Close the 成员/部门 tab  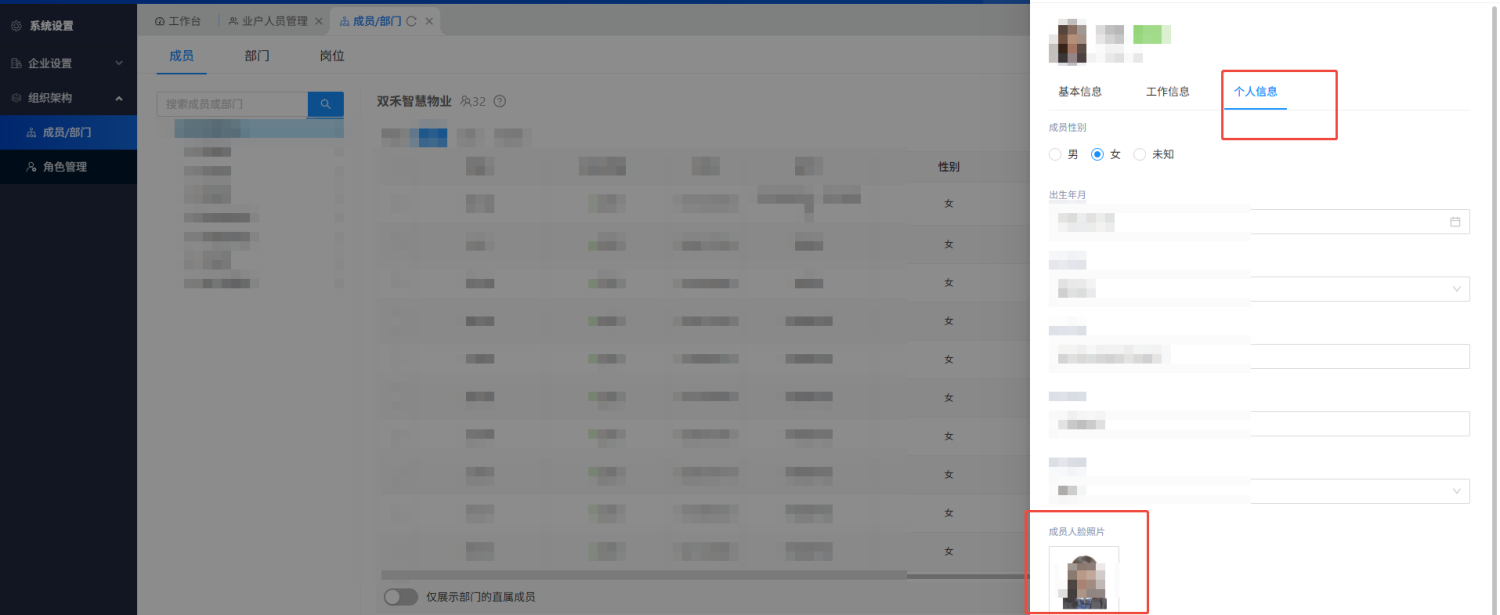point(429,21)
